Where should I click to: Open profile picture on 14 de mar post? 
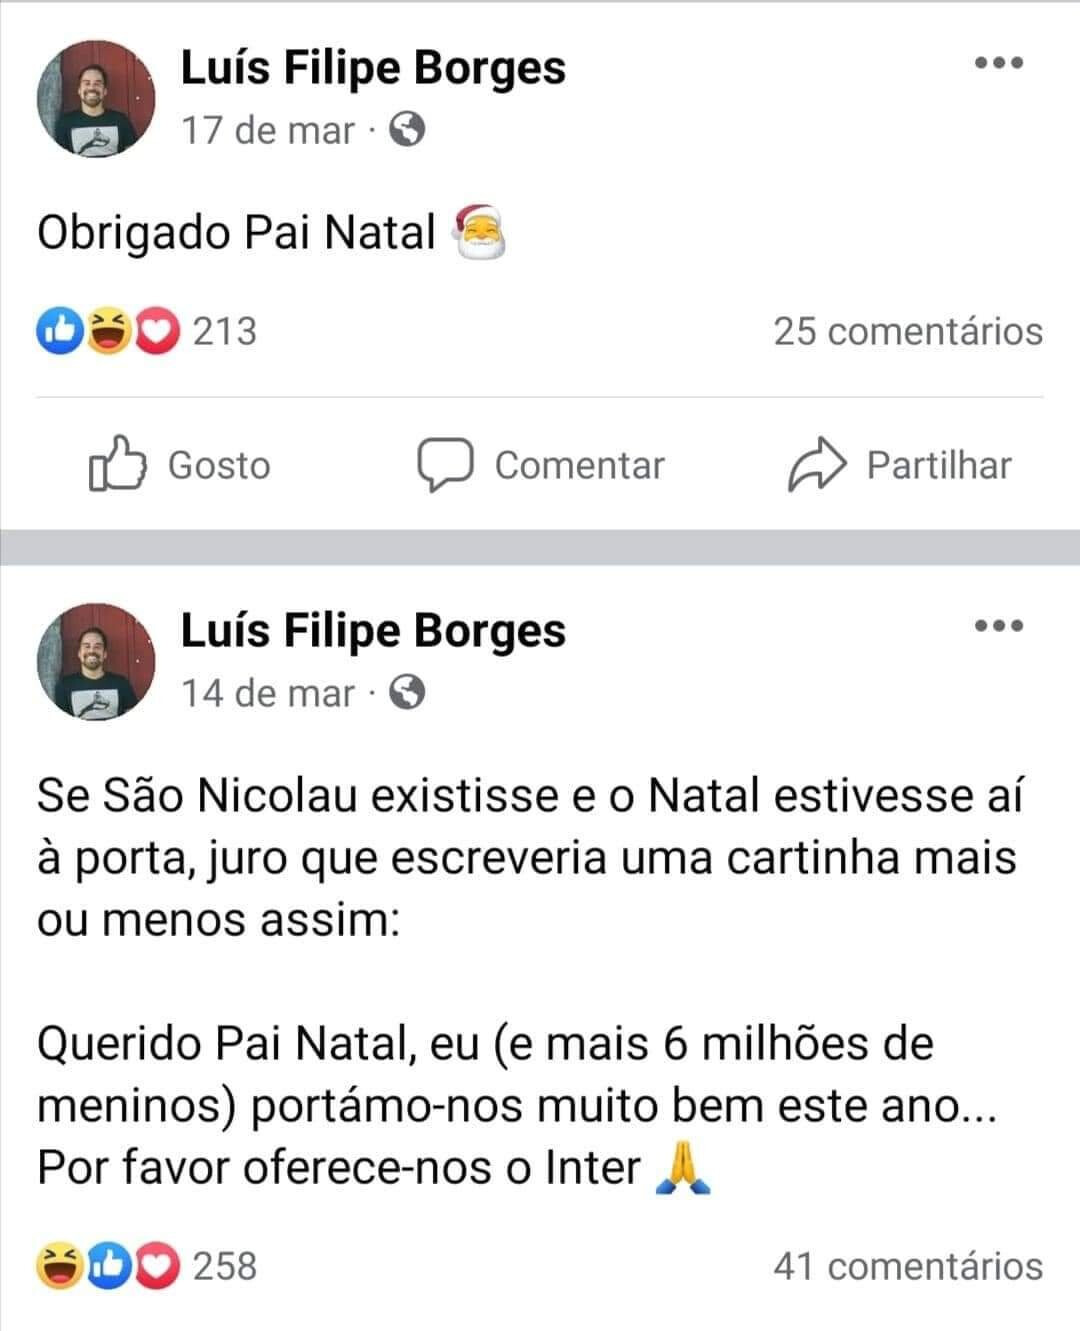coord(96,662)
